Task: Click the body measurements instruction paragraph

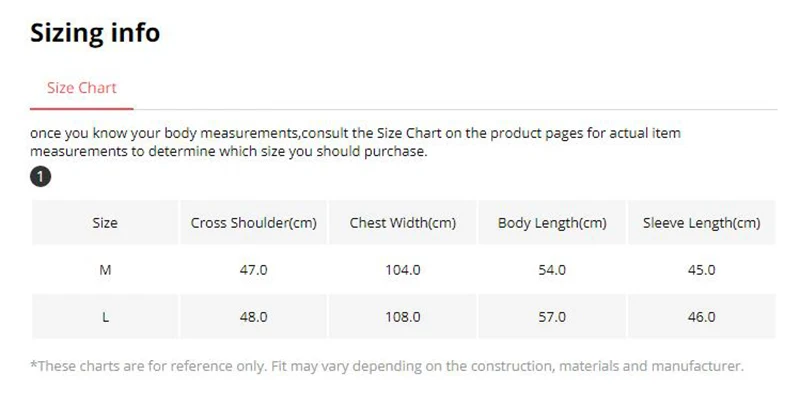Action: 356,142
